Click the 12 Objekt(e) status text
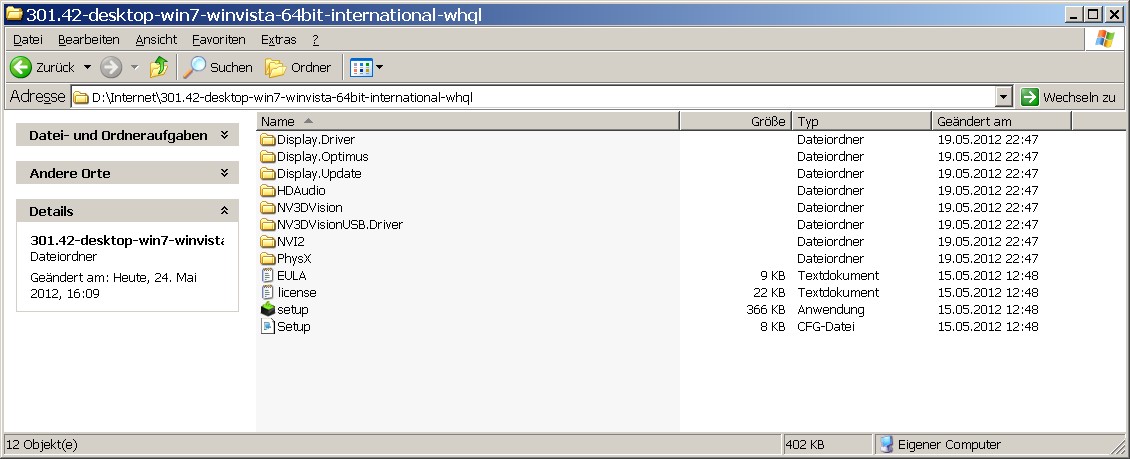Image resolution: width=1130 pixels, height=459 pixels. [x=44, y=445]
